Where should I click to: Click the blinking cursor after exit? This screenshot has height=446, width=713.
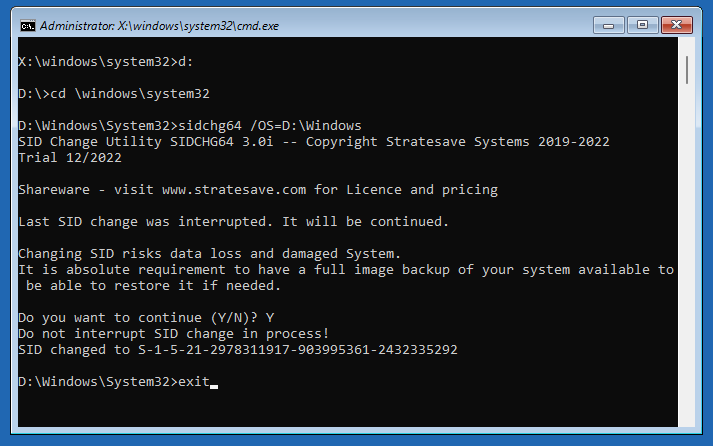click(214, 386)
